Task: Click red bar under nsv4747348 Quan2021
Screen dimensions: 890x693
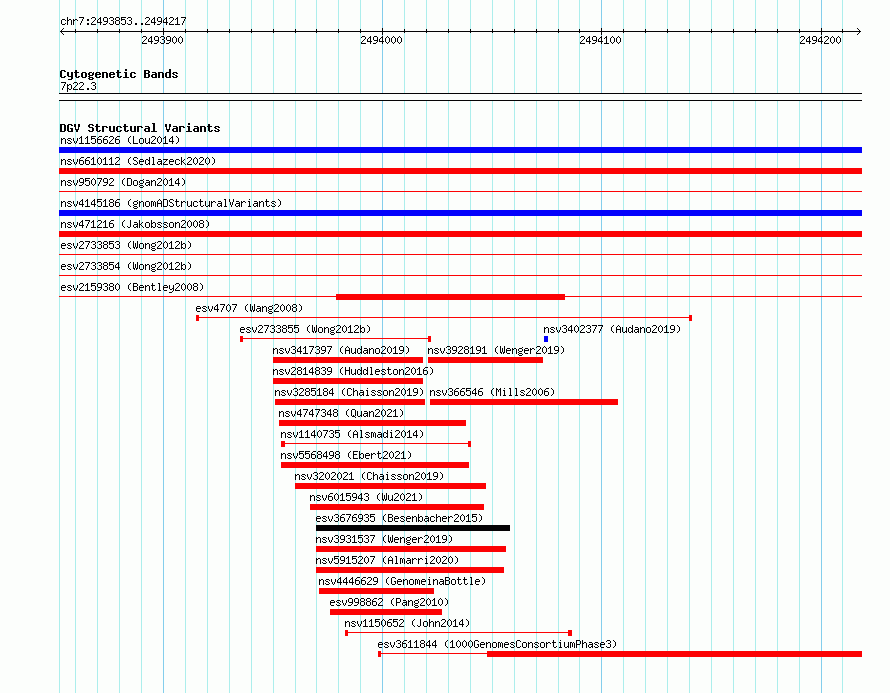Action: click(372, 423)
